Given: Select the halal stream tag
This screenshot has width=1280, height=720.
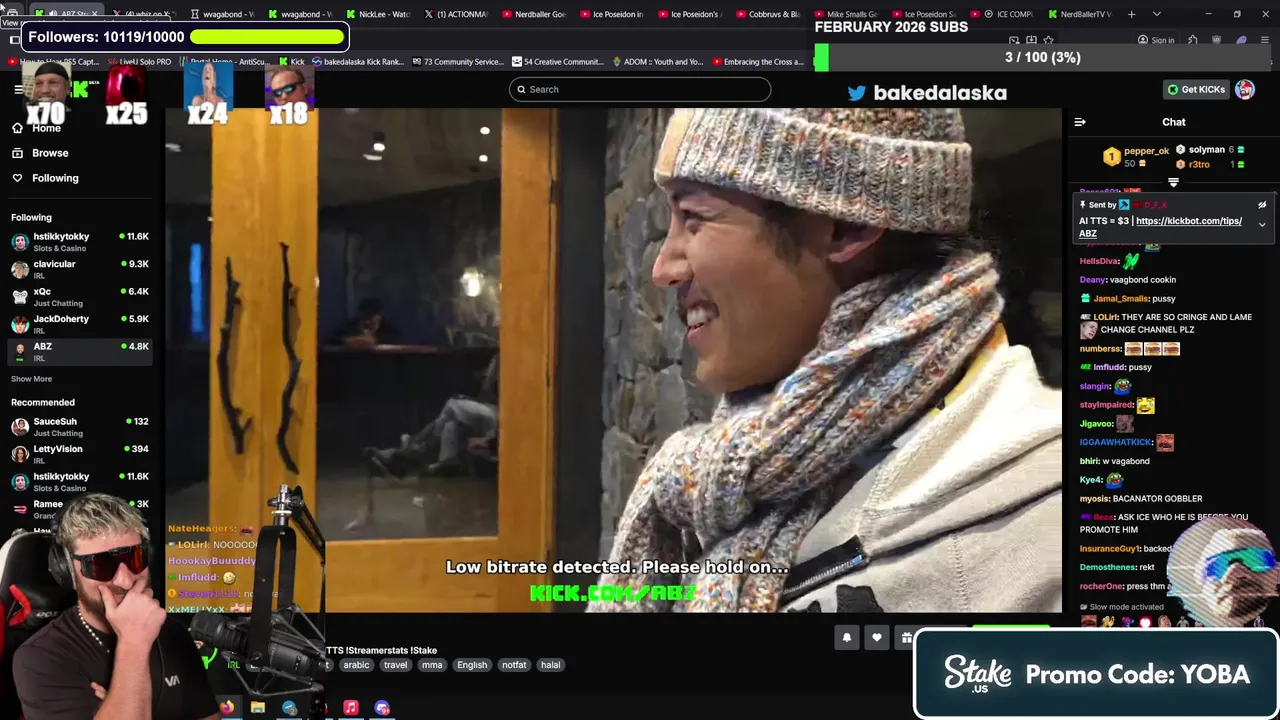Looking at the screenshot, I should point(550,665).
